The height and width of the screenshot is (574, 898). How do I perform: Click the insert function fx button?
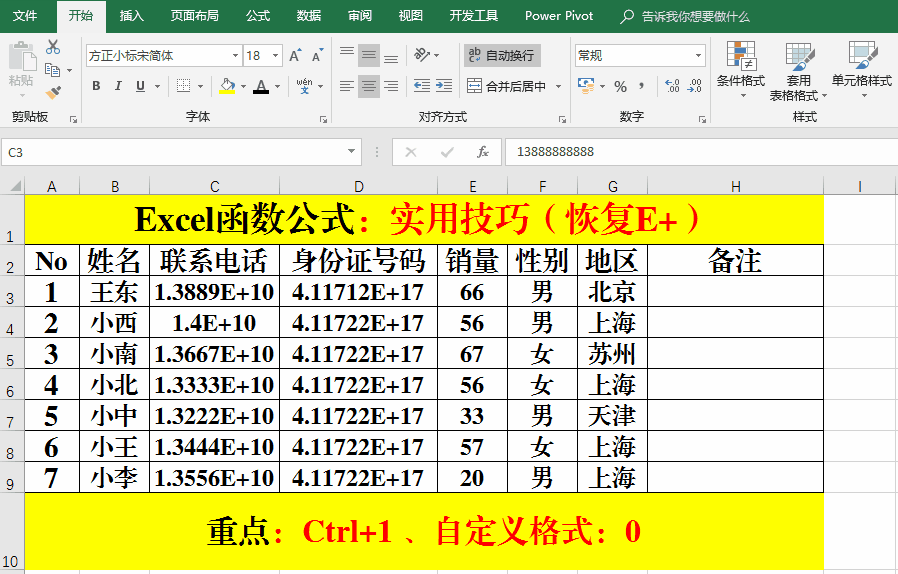483,152
